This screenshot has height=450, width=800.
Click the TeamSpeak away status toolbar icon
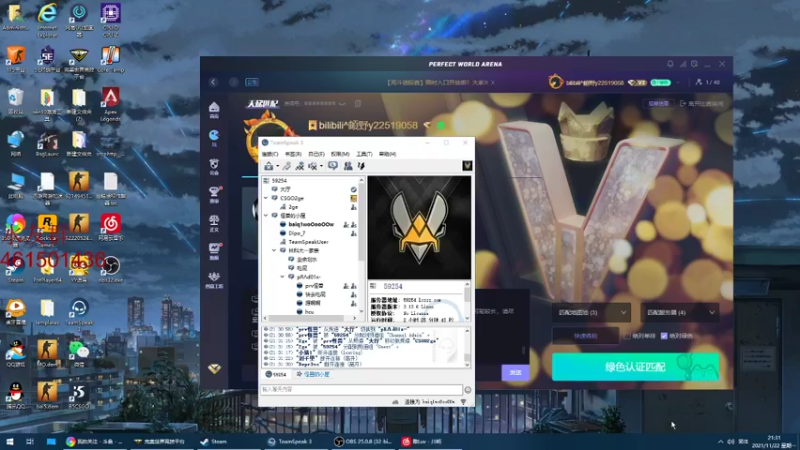312,166
